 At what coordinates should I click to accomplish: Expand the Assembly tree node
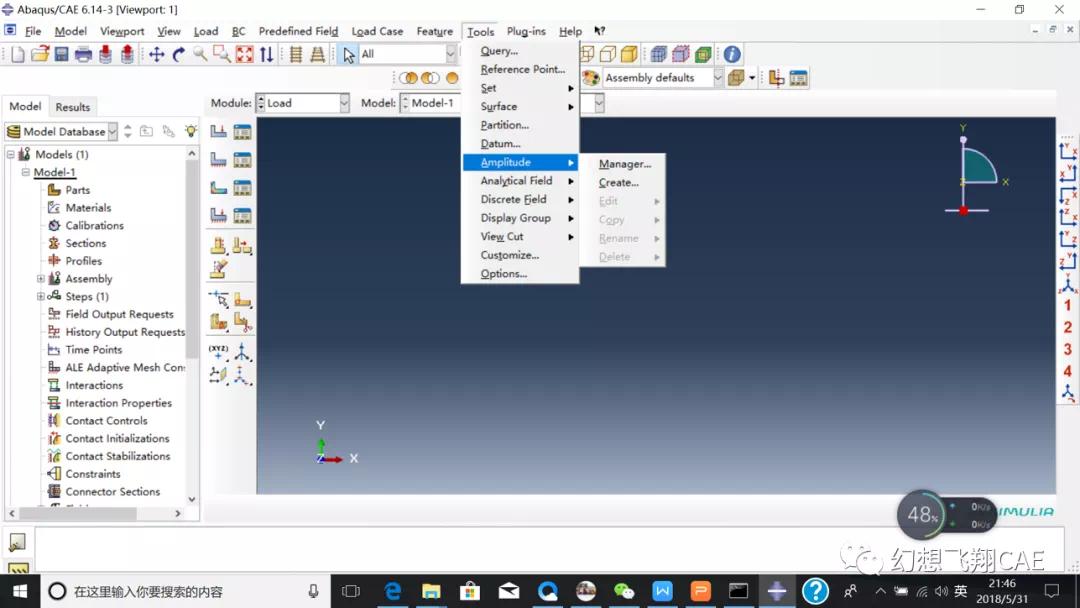point(41,279)
